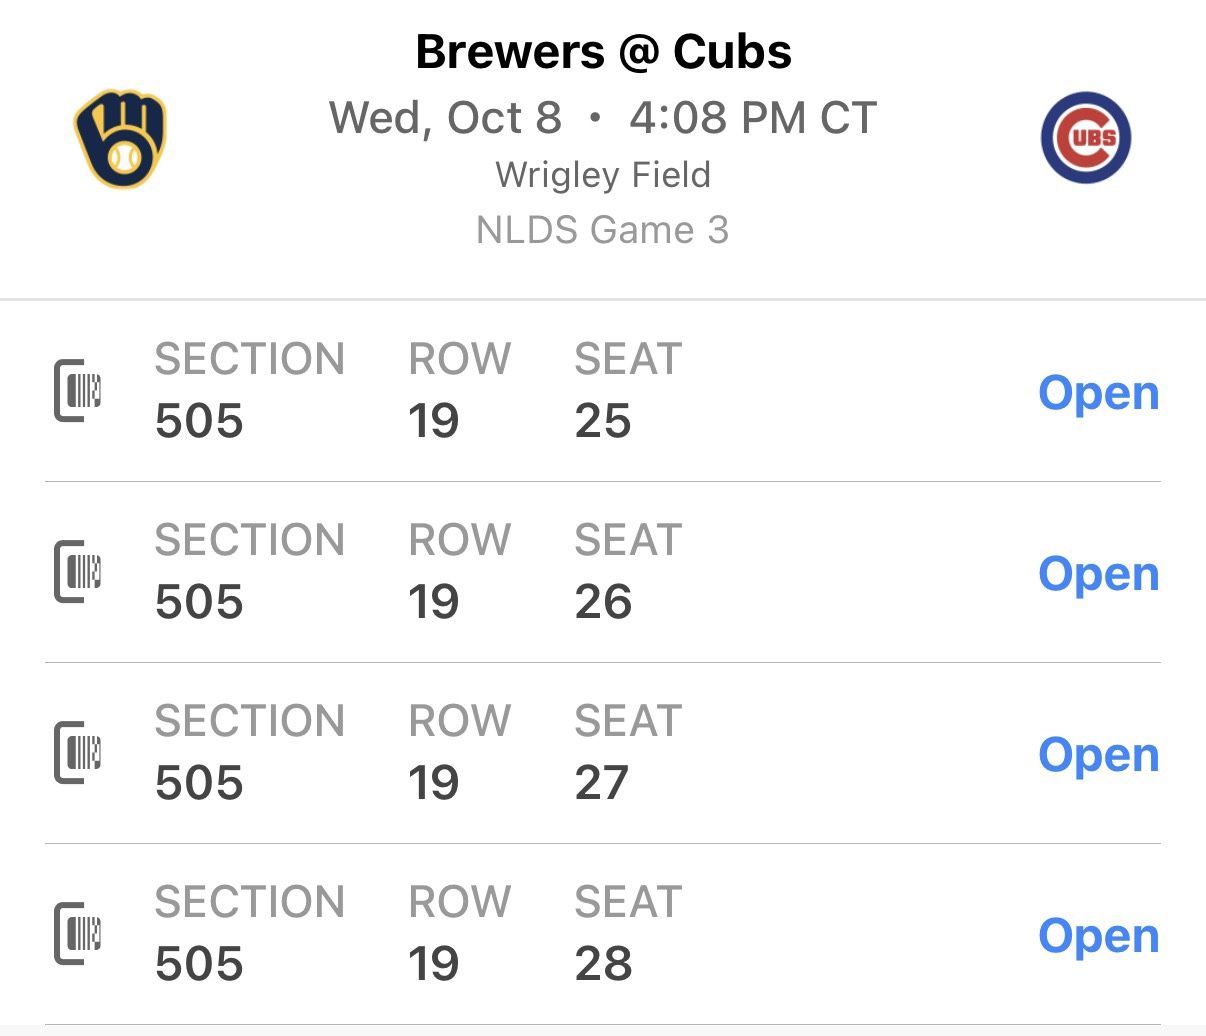1206x1036 pixels.
Task: Tap barcode icon for seat 26
Action: coord(78,571)
